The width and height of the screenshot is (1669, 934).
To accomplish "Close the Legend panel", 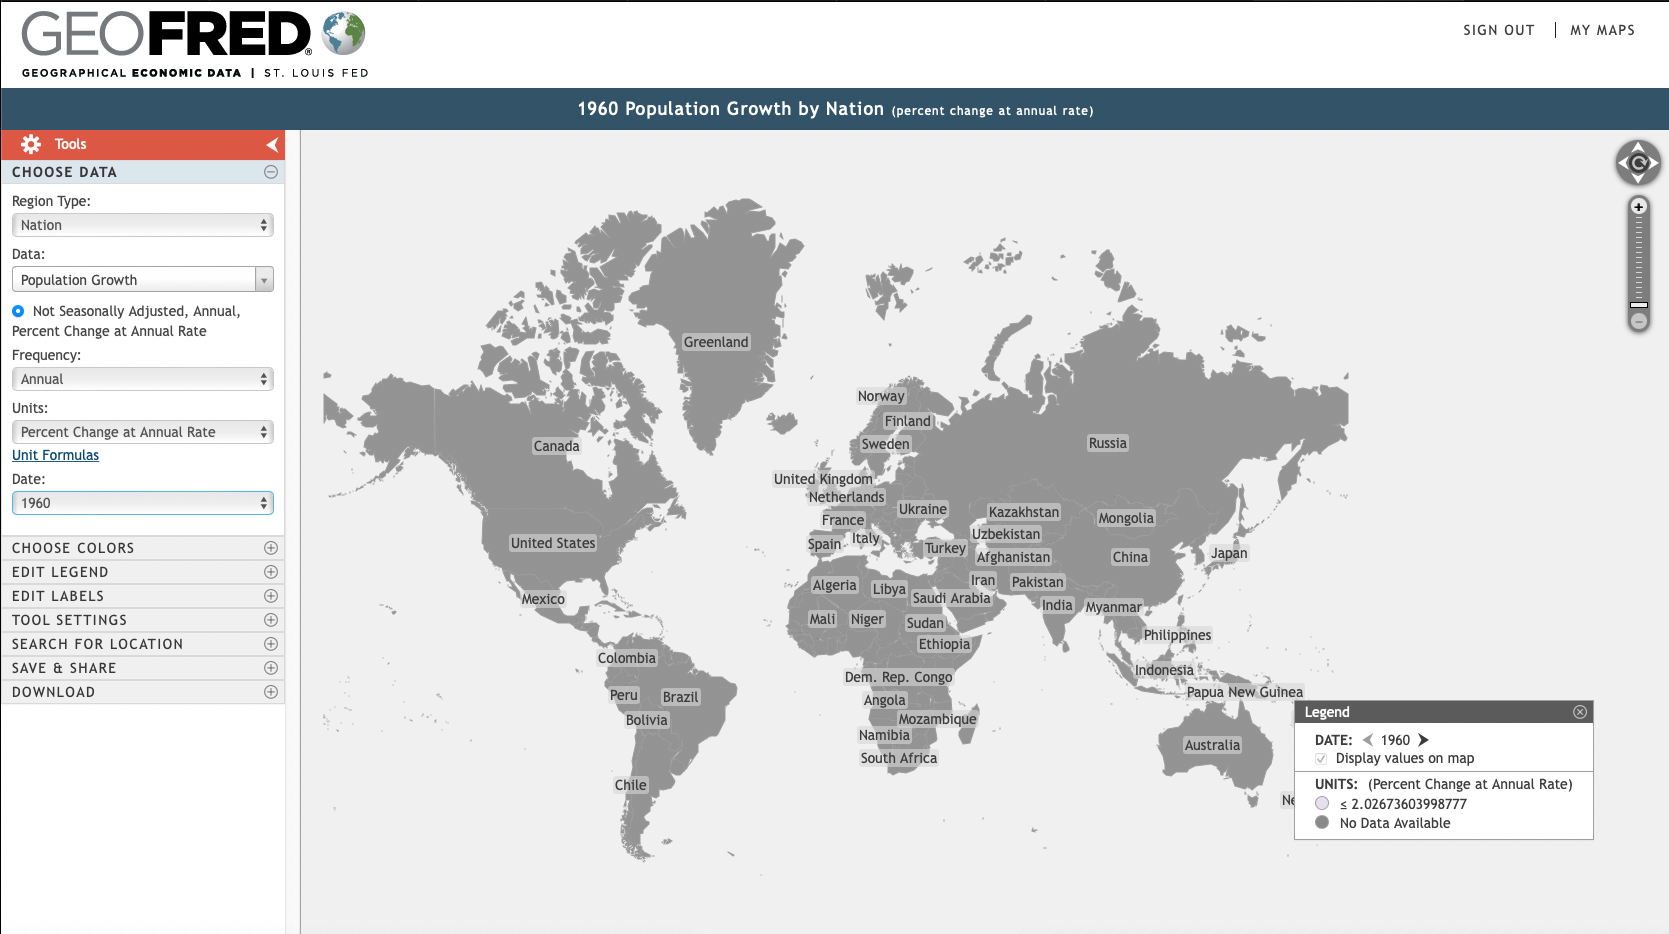I will click(1580, 712).
